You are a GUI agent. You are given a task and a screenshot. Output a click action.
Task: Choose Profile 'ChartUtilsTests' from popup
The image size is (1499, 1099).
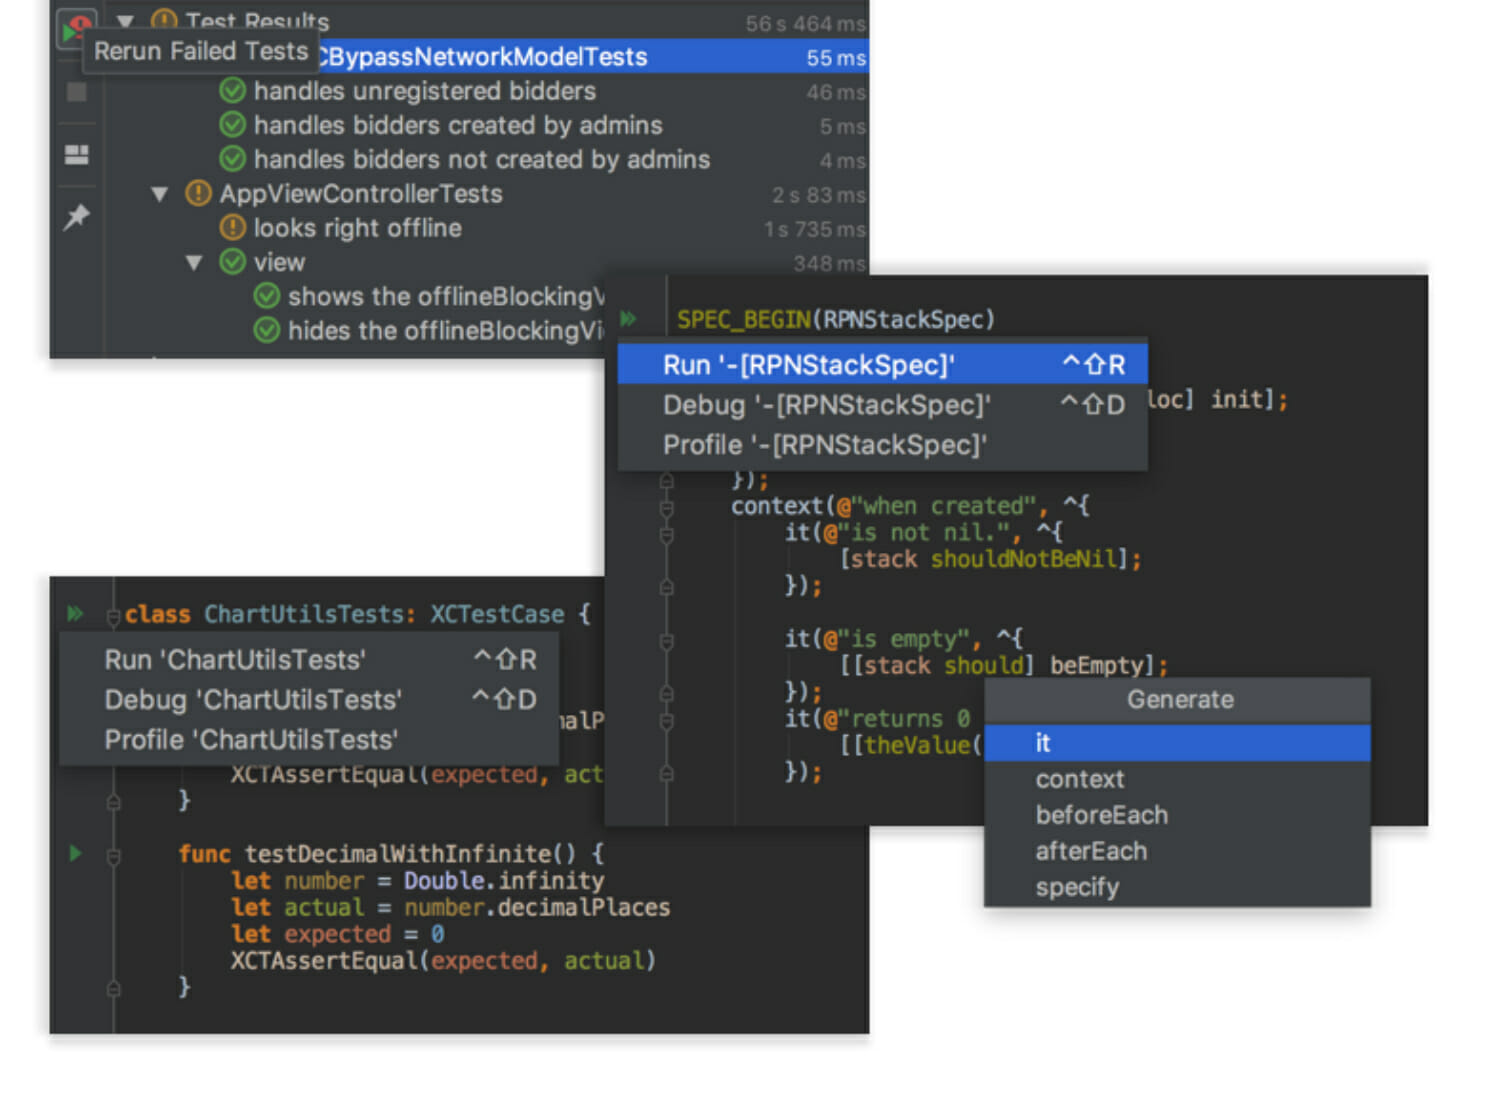251,740
